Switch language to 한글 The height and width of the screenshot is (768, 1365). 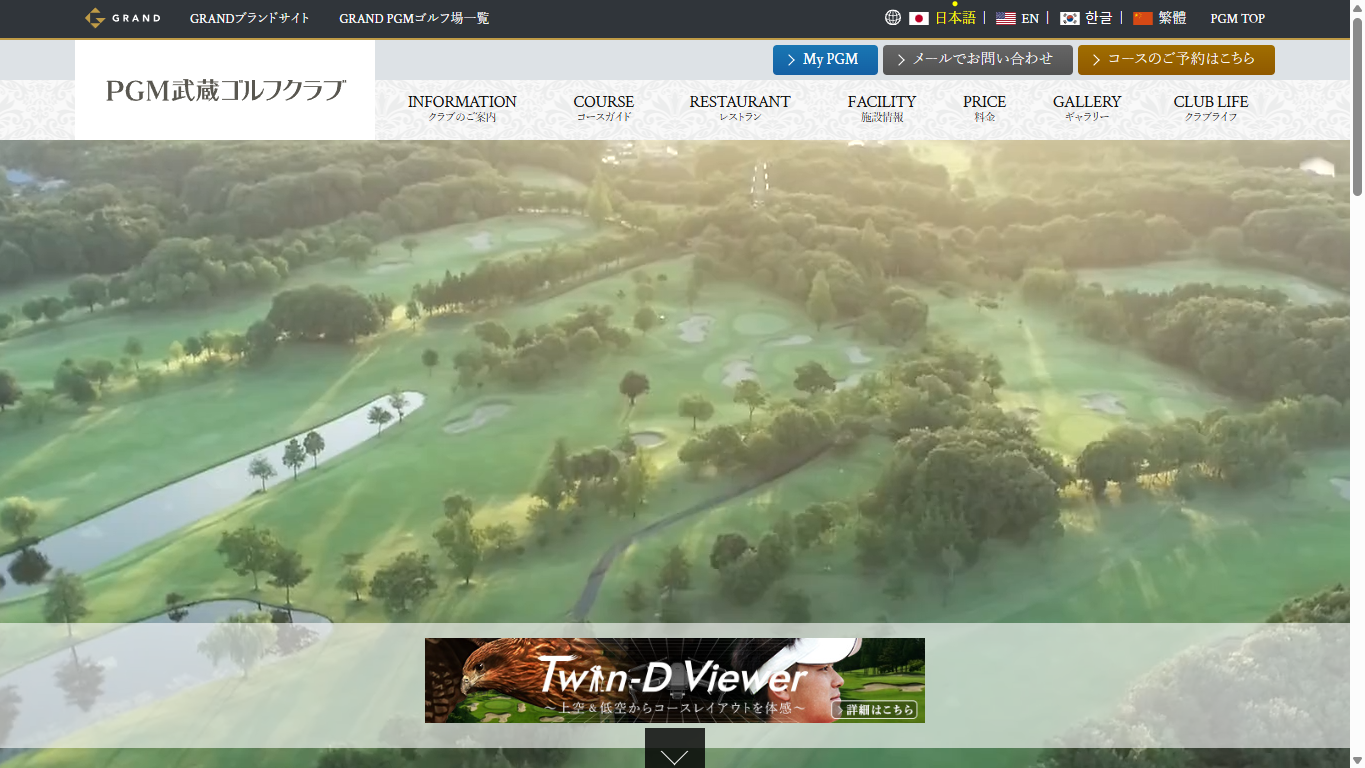pyautogui.click(x=1098, y=18)
